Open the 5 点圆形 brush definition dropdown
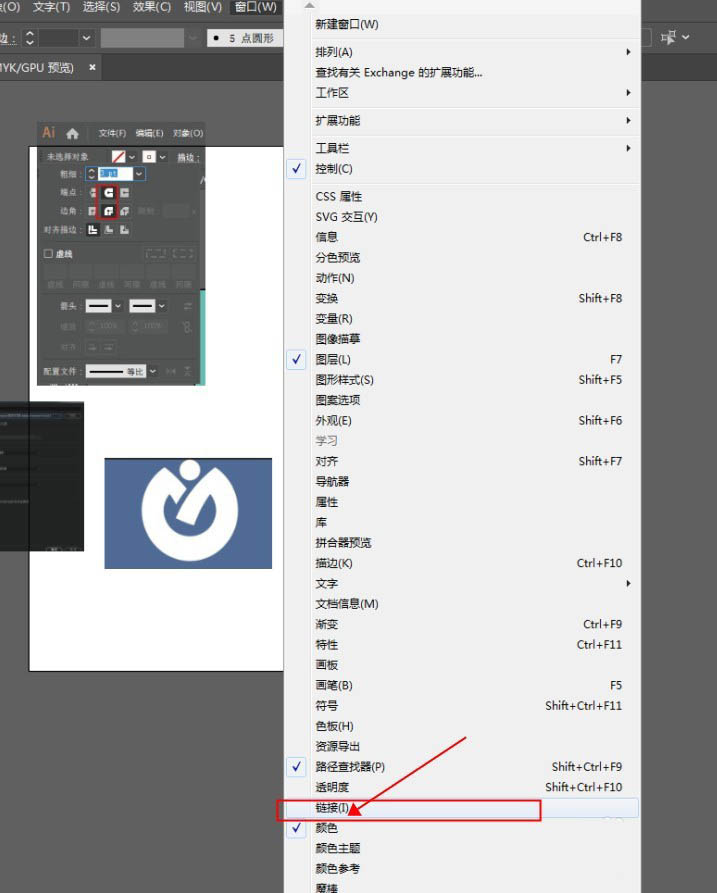The height and width of the screenshot is (893, 717). click(245, 38)
